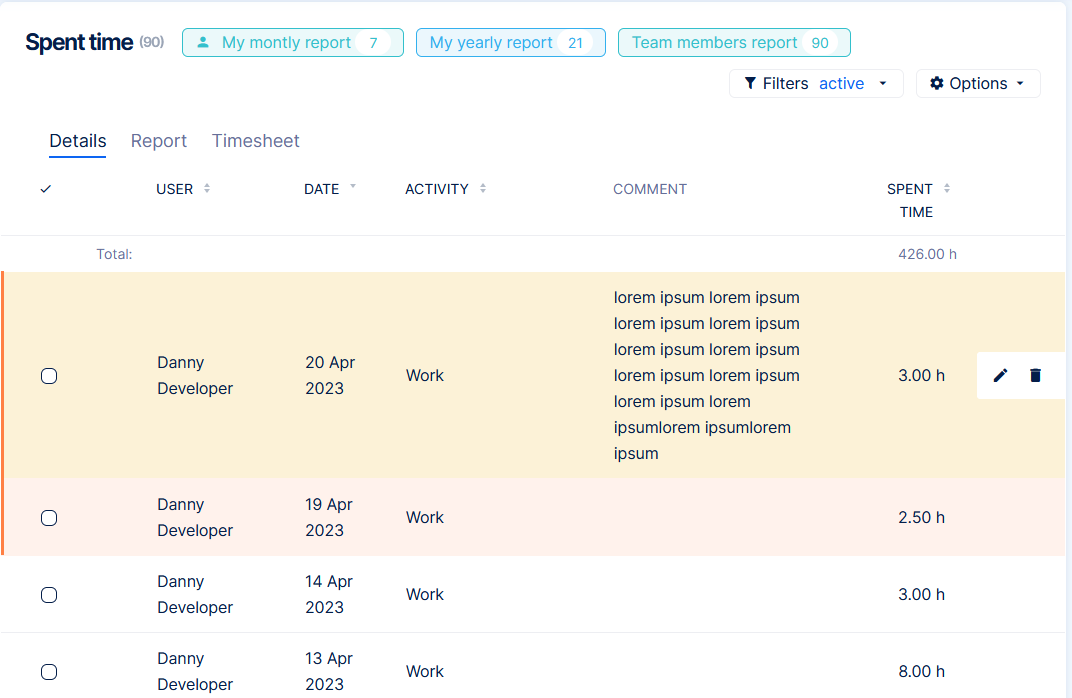Click the lorem ipsum comment text
Image resolution: width=1072 pixels, height=698 pixels.
(706, 375)
